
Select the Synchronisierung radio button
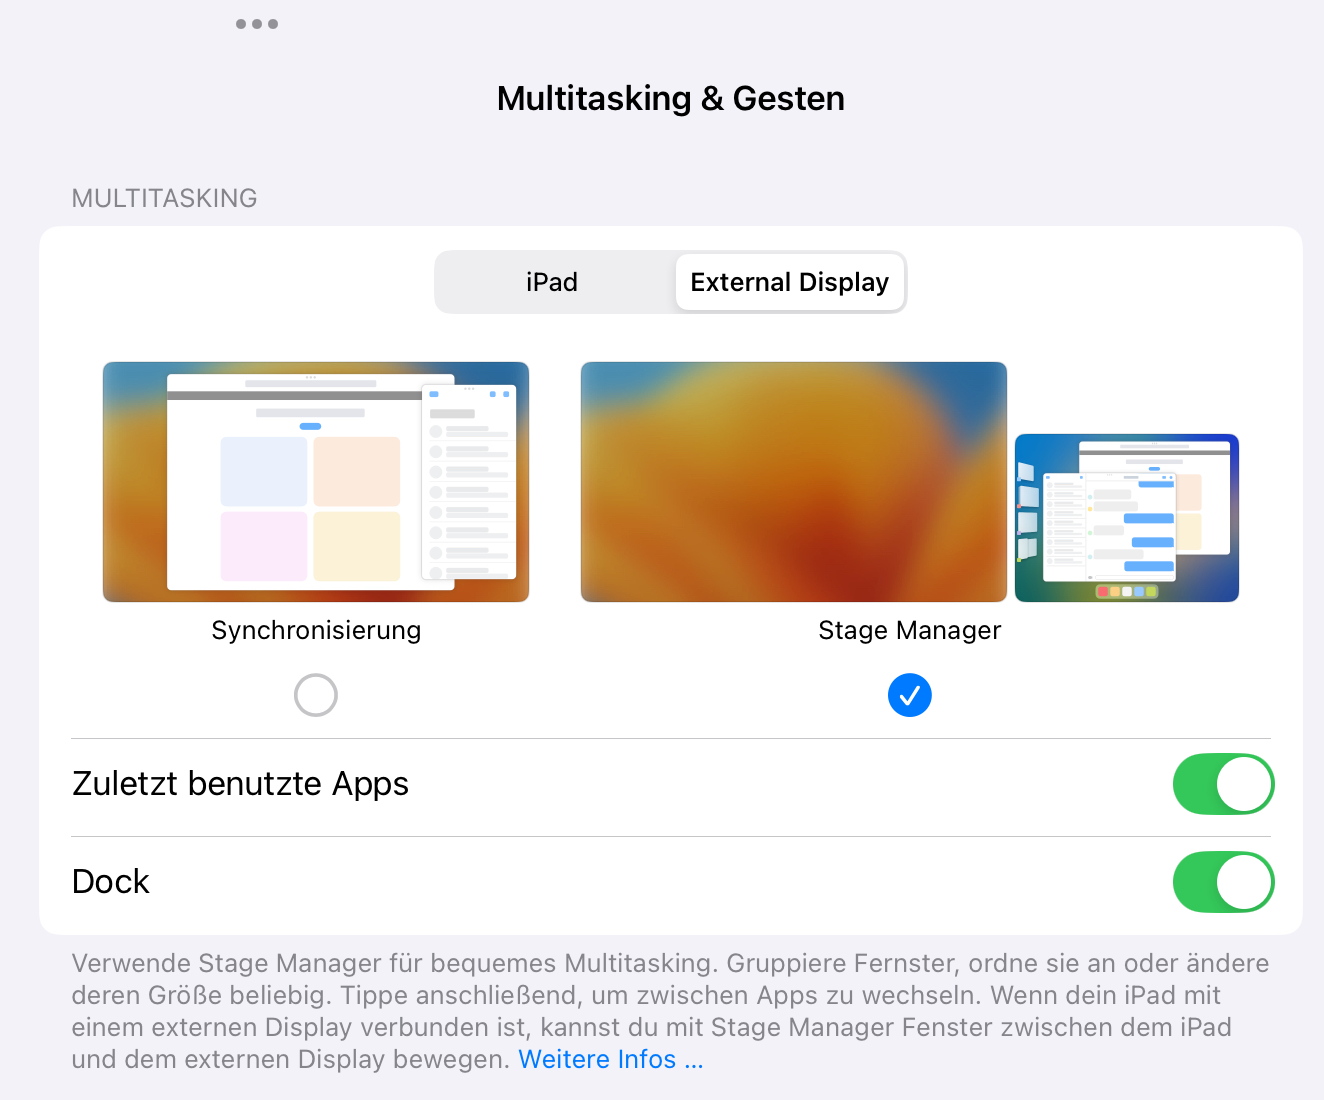316,695
